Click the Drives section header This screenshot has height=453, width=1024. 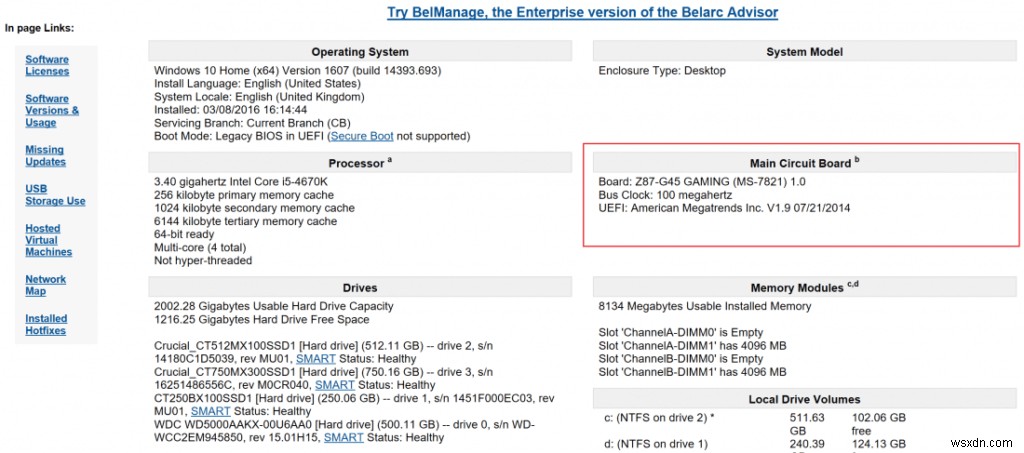[360, 288]
